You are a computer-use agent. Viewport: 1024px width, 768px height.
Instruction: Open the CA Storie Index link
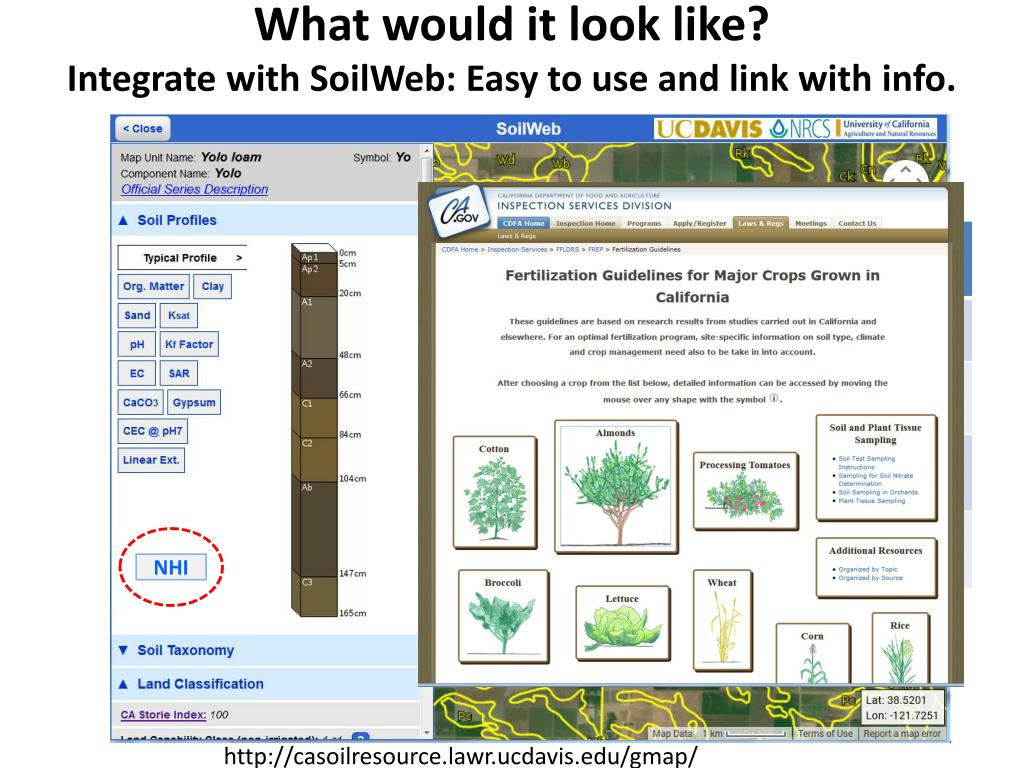(163, 714)
